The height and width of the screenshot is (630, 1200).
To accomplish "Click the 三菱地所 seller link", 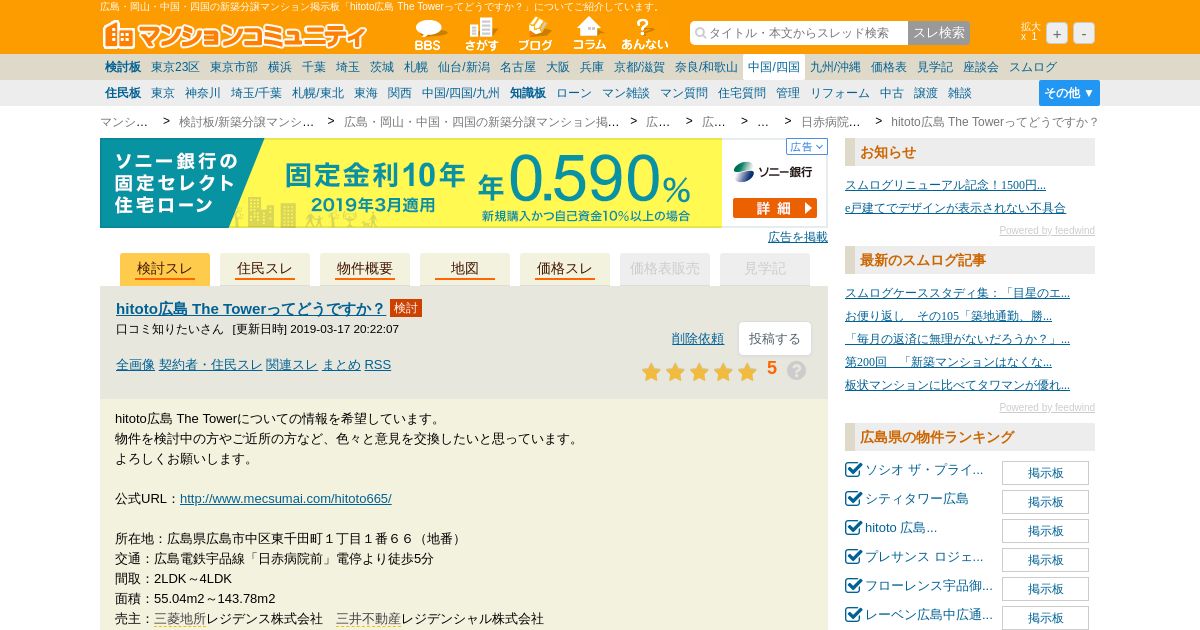I will [x=180, y=618].
